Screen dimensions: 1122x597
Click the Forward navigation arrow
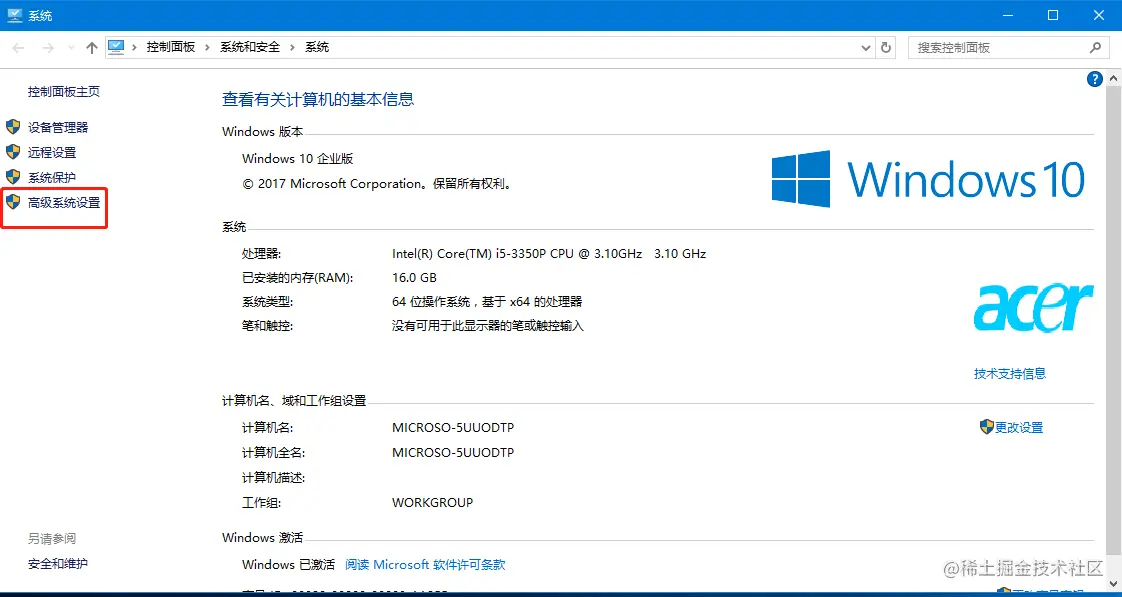point(48,48)
